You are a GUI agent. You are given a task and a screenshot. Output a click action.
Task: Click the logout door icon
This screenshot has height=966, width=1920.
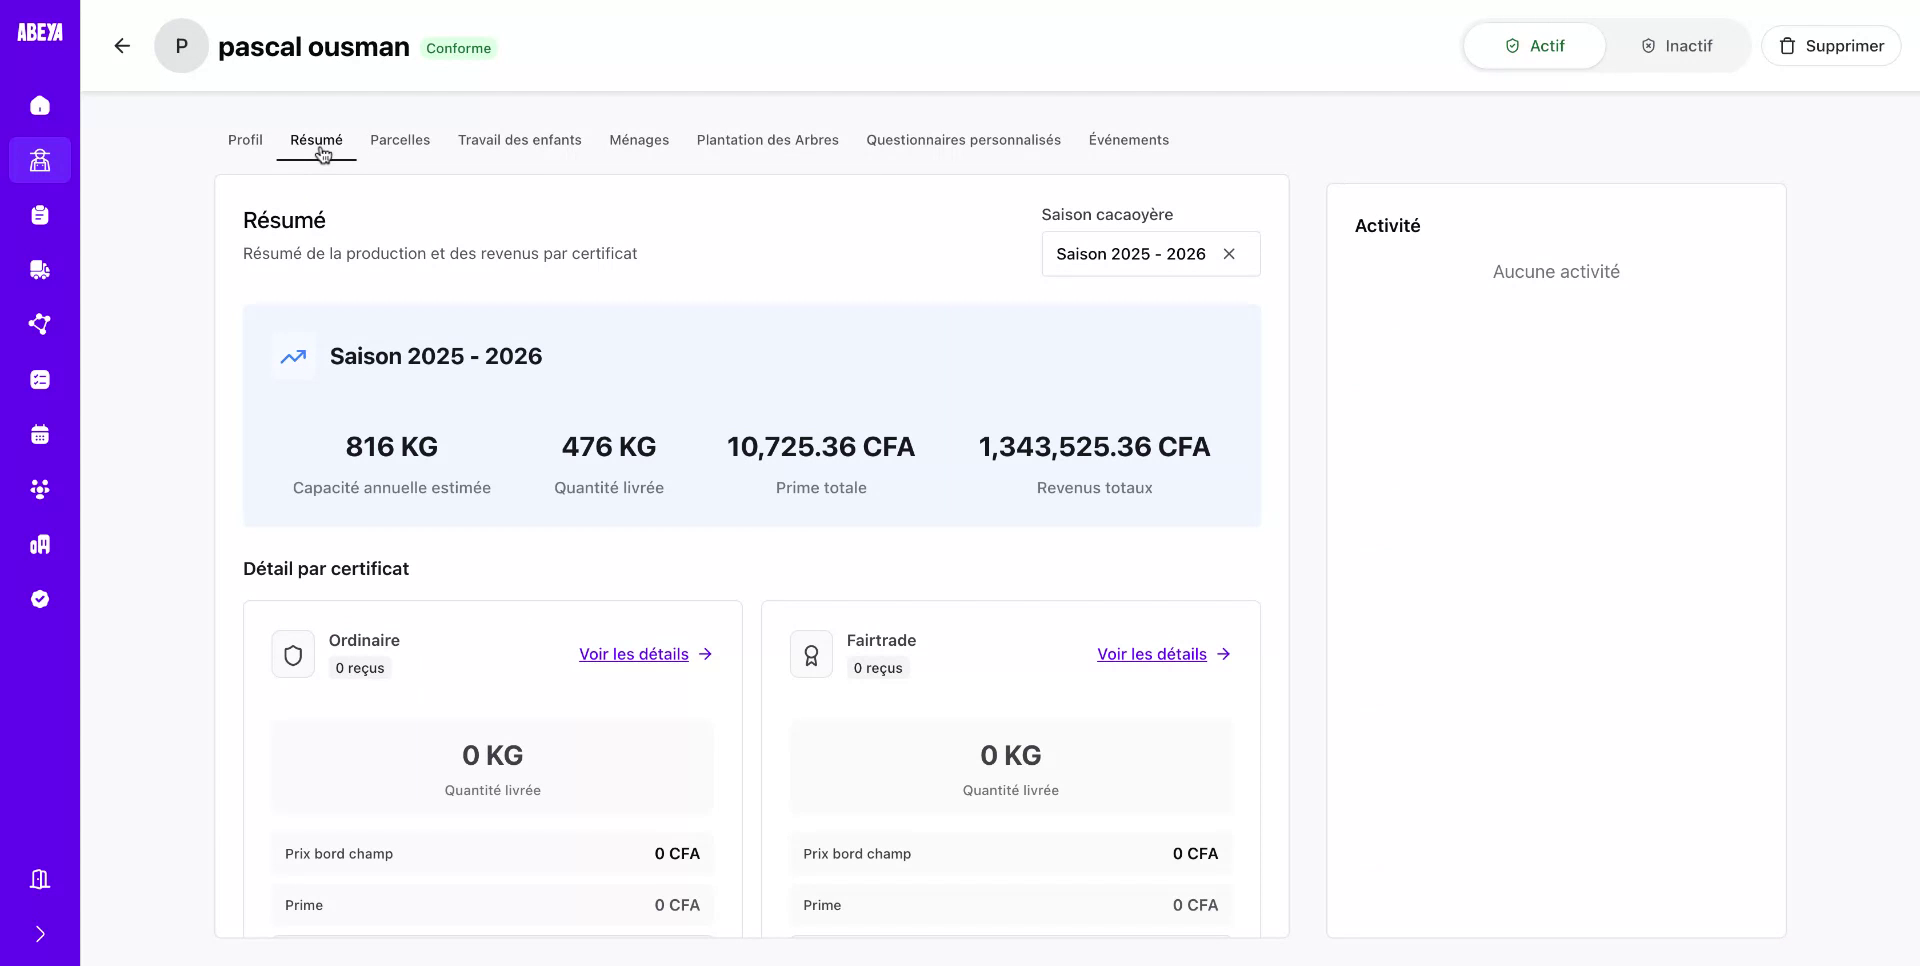pos(40,879)
